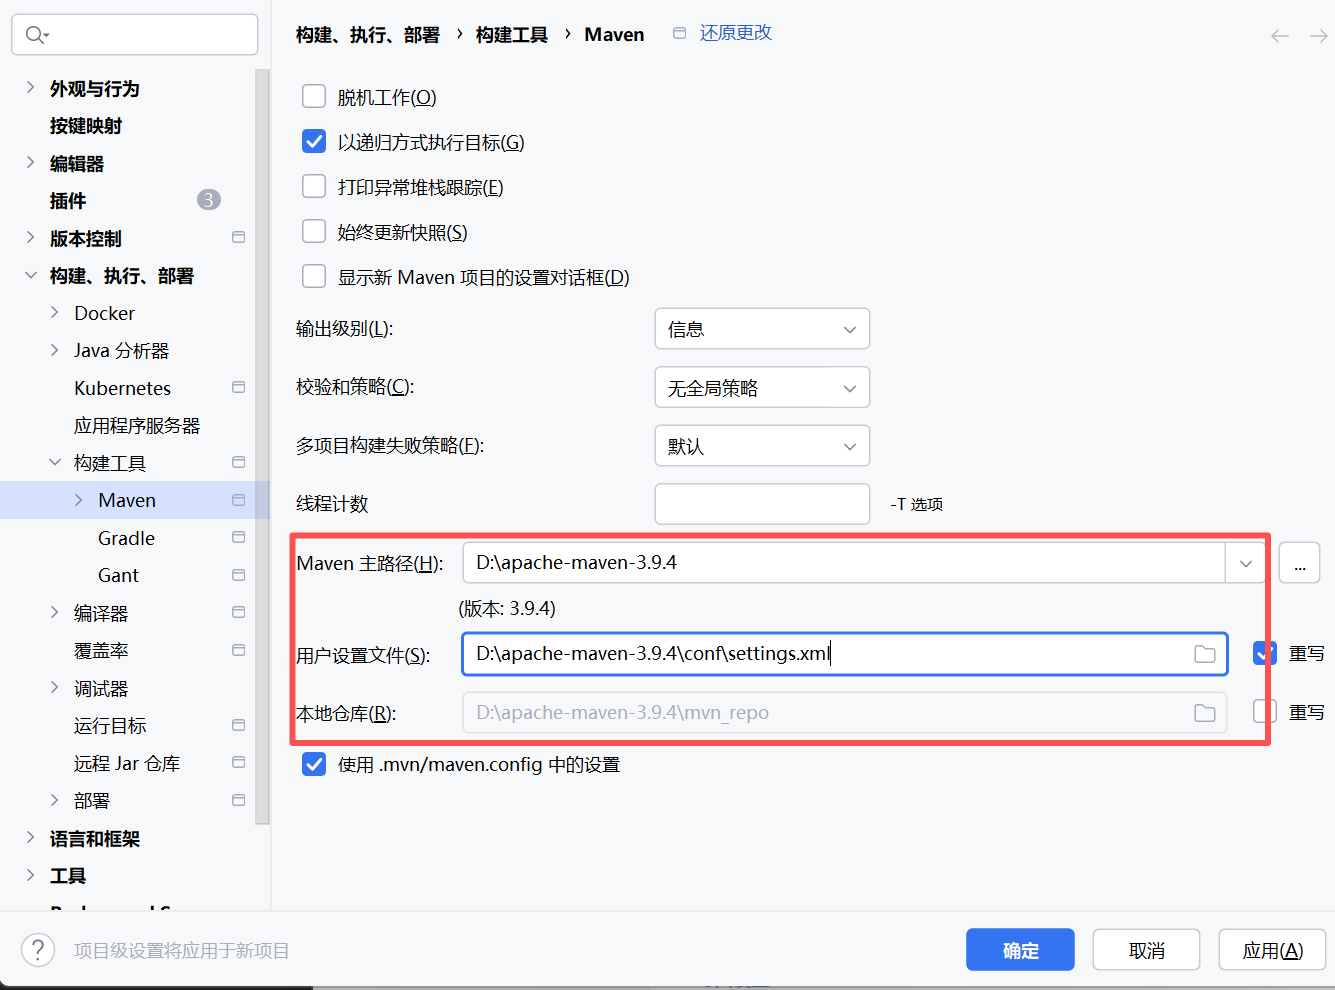Click project-level icon beside 远程 Jar 仓库
The image size is (1335, 990).
[238, 762]
